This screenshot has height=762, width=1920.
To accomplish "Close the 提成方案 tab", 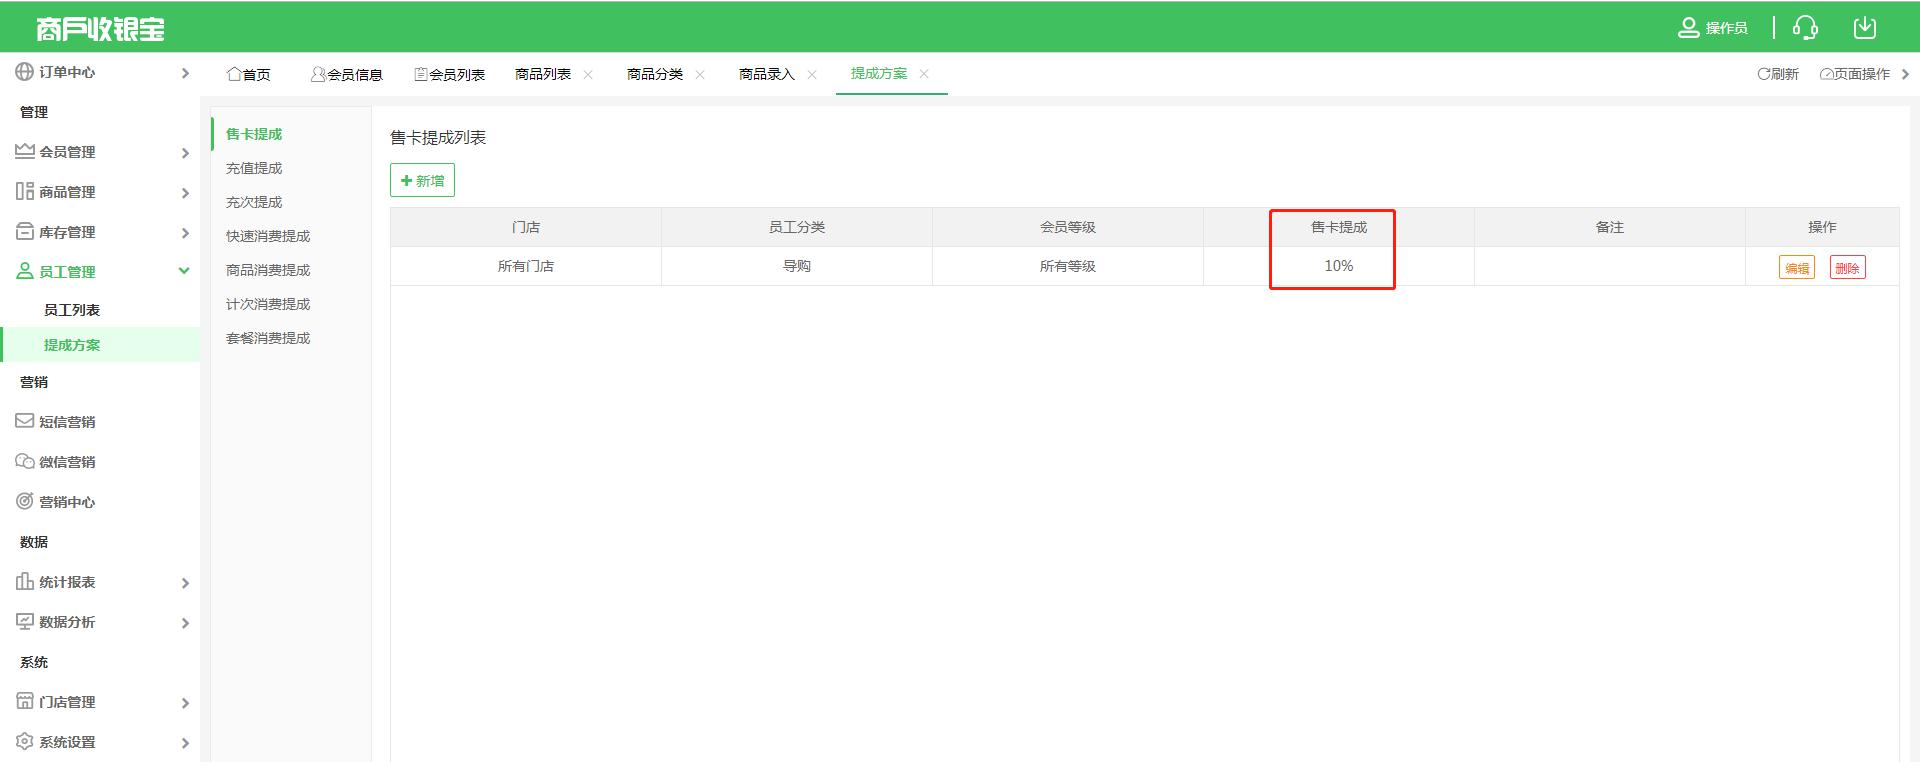I will point(924,74).
